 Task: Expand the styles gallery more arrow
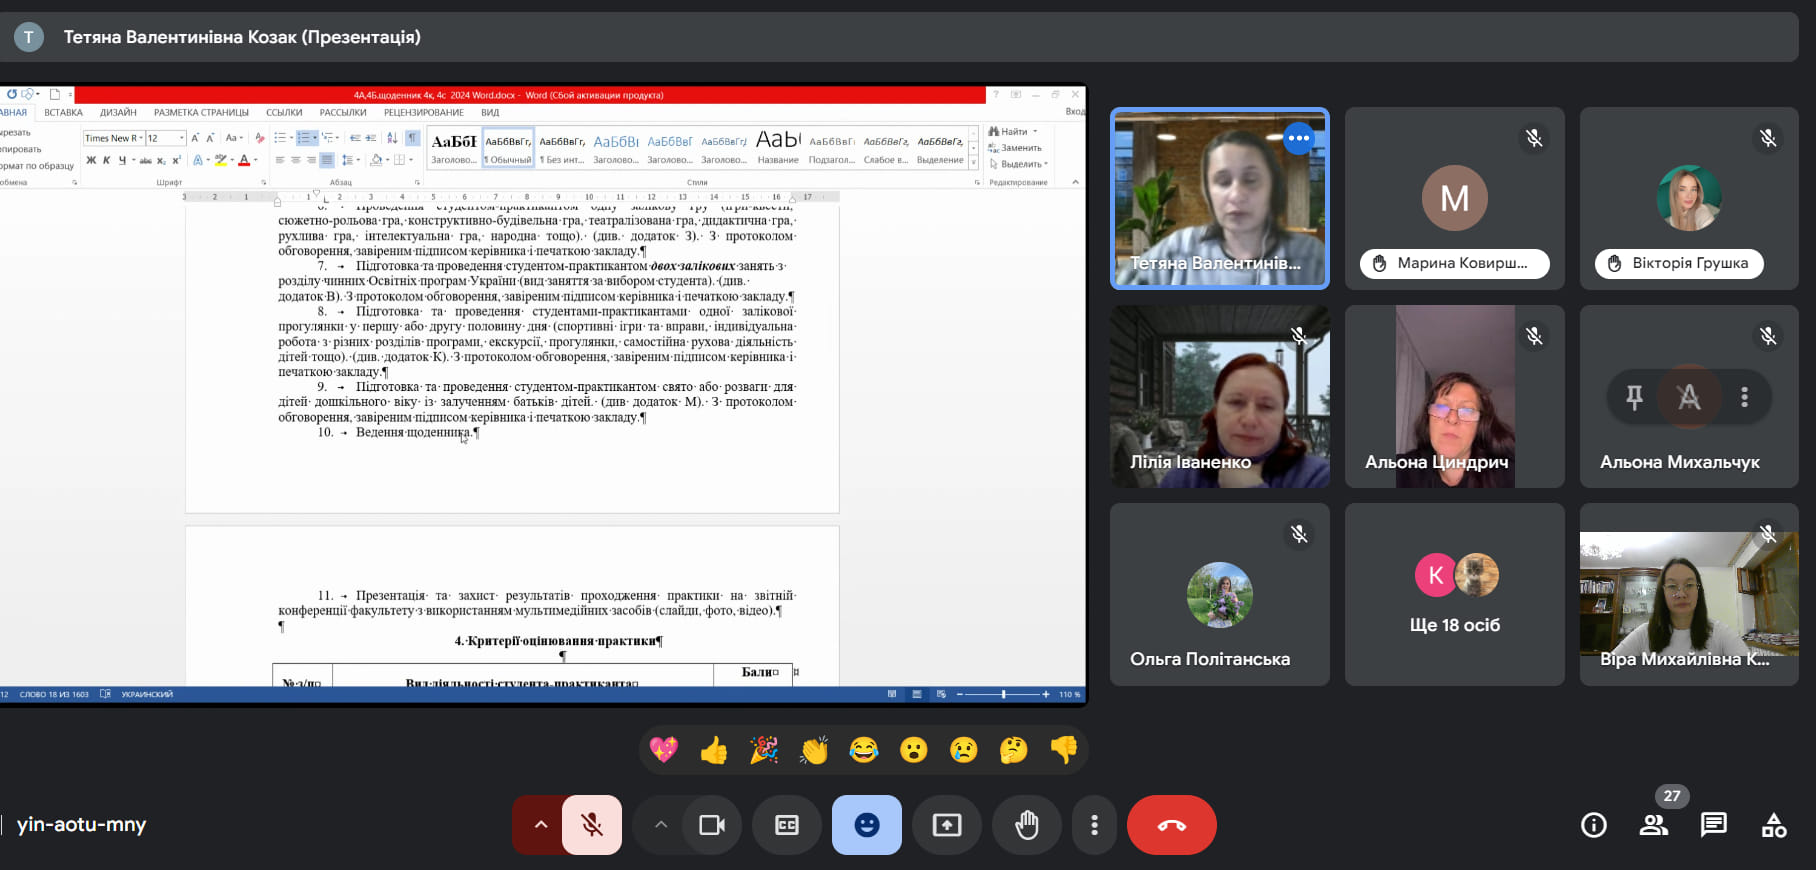click(x=974, y=162)
